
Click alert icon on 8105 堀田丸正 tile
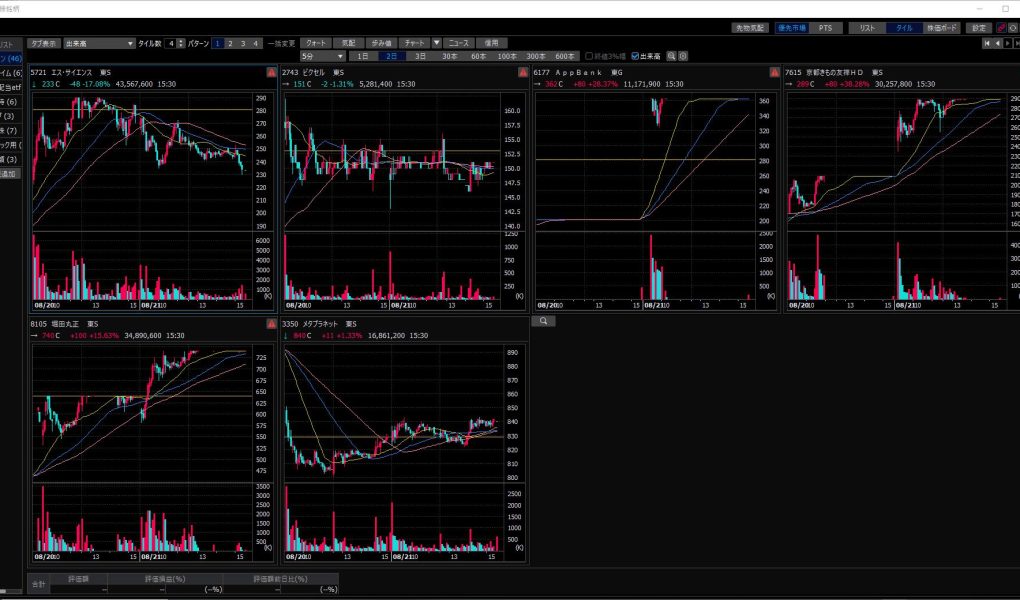271,325
